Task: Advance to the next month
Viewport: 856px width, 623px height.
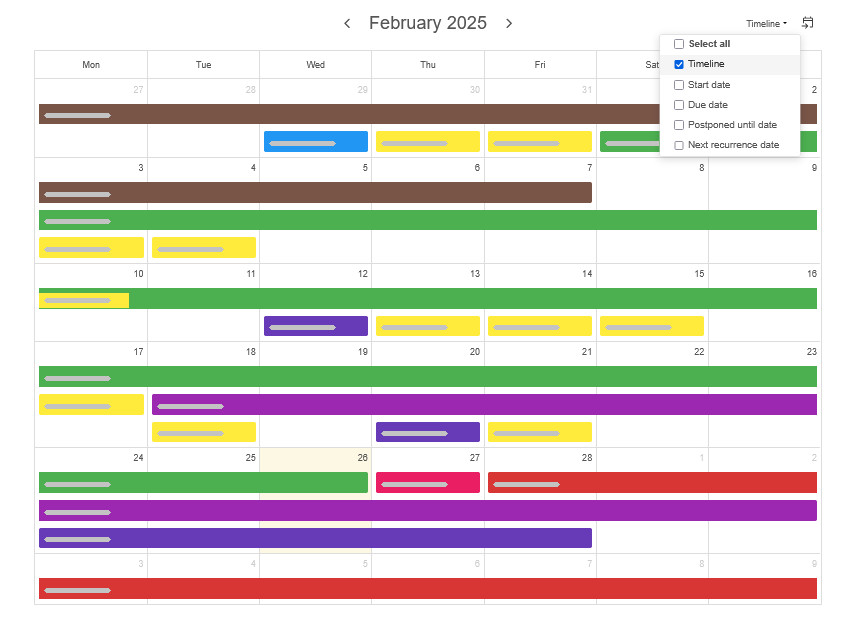Action: 509,23
